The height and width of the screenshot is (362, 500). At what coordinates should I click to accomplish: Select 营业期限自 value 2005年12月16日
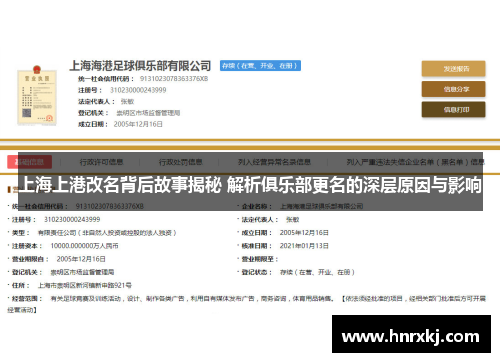81,259
